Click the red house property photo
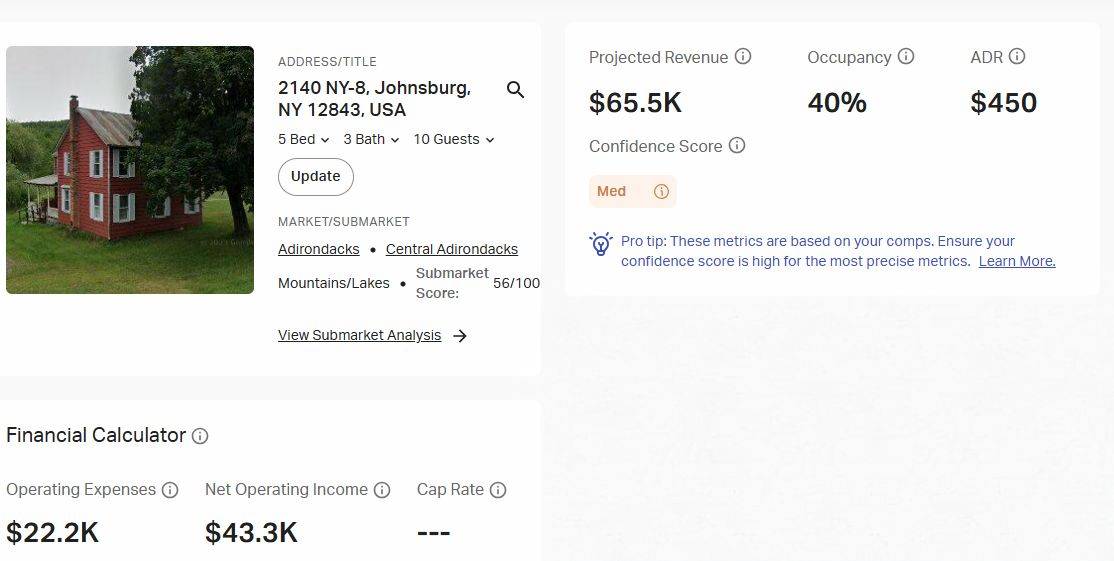 130,170
